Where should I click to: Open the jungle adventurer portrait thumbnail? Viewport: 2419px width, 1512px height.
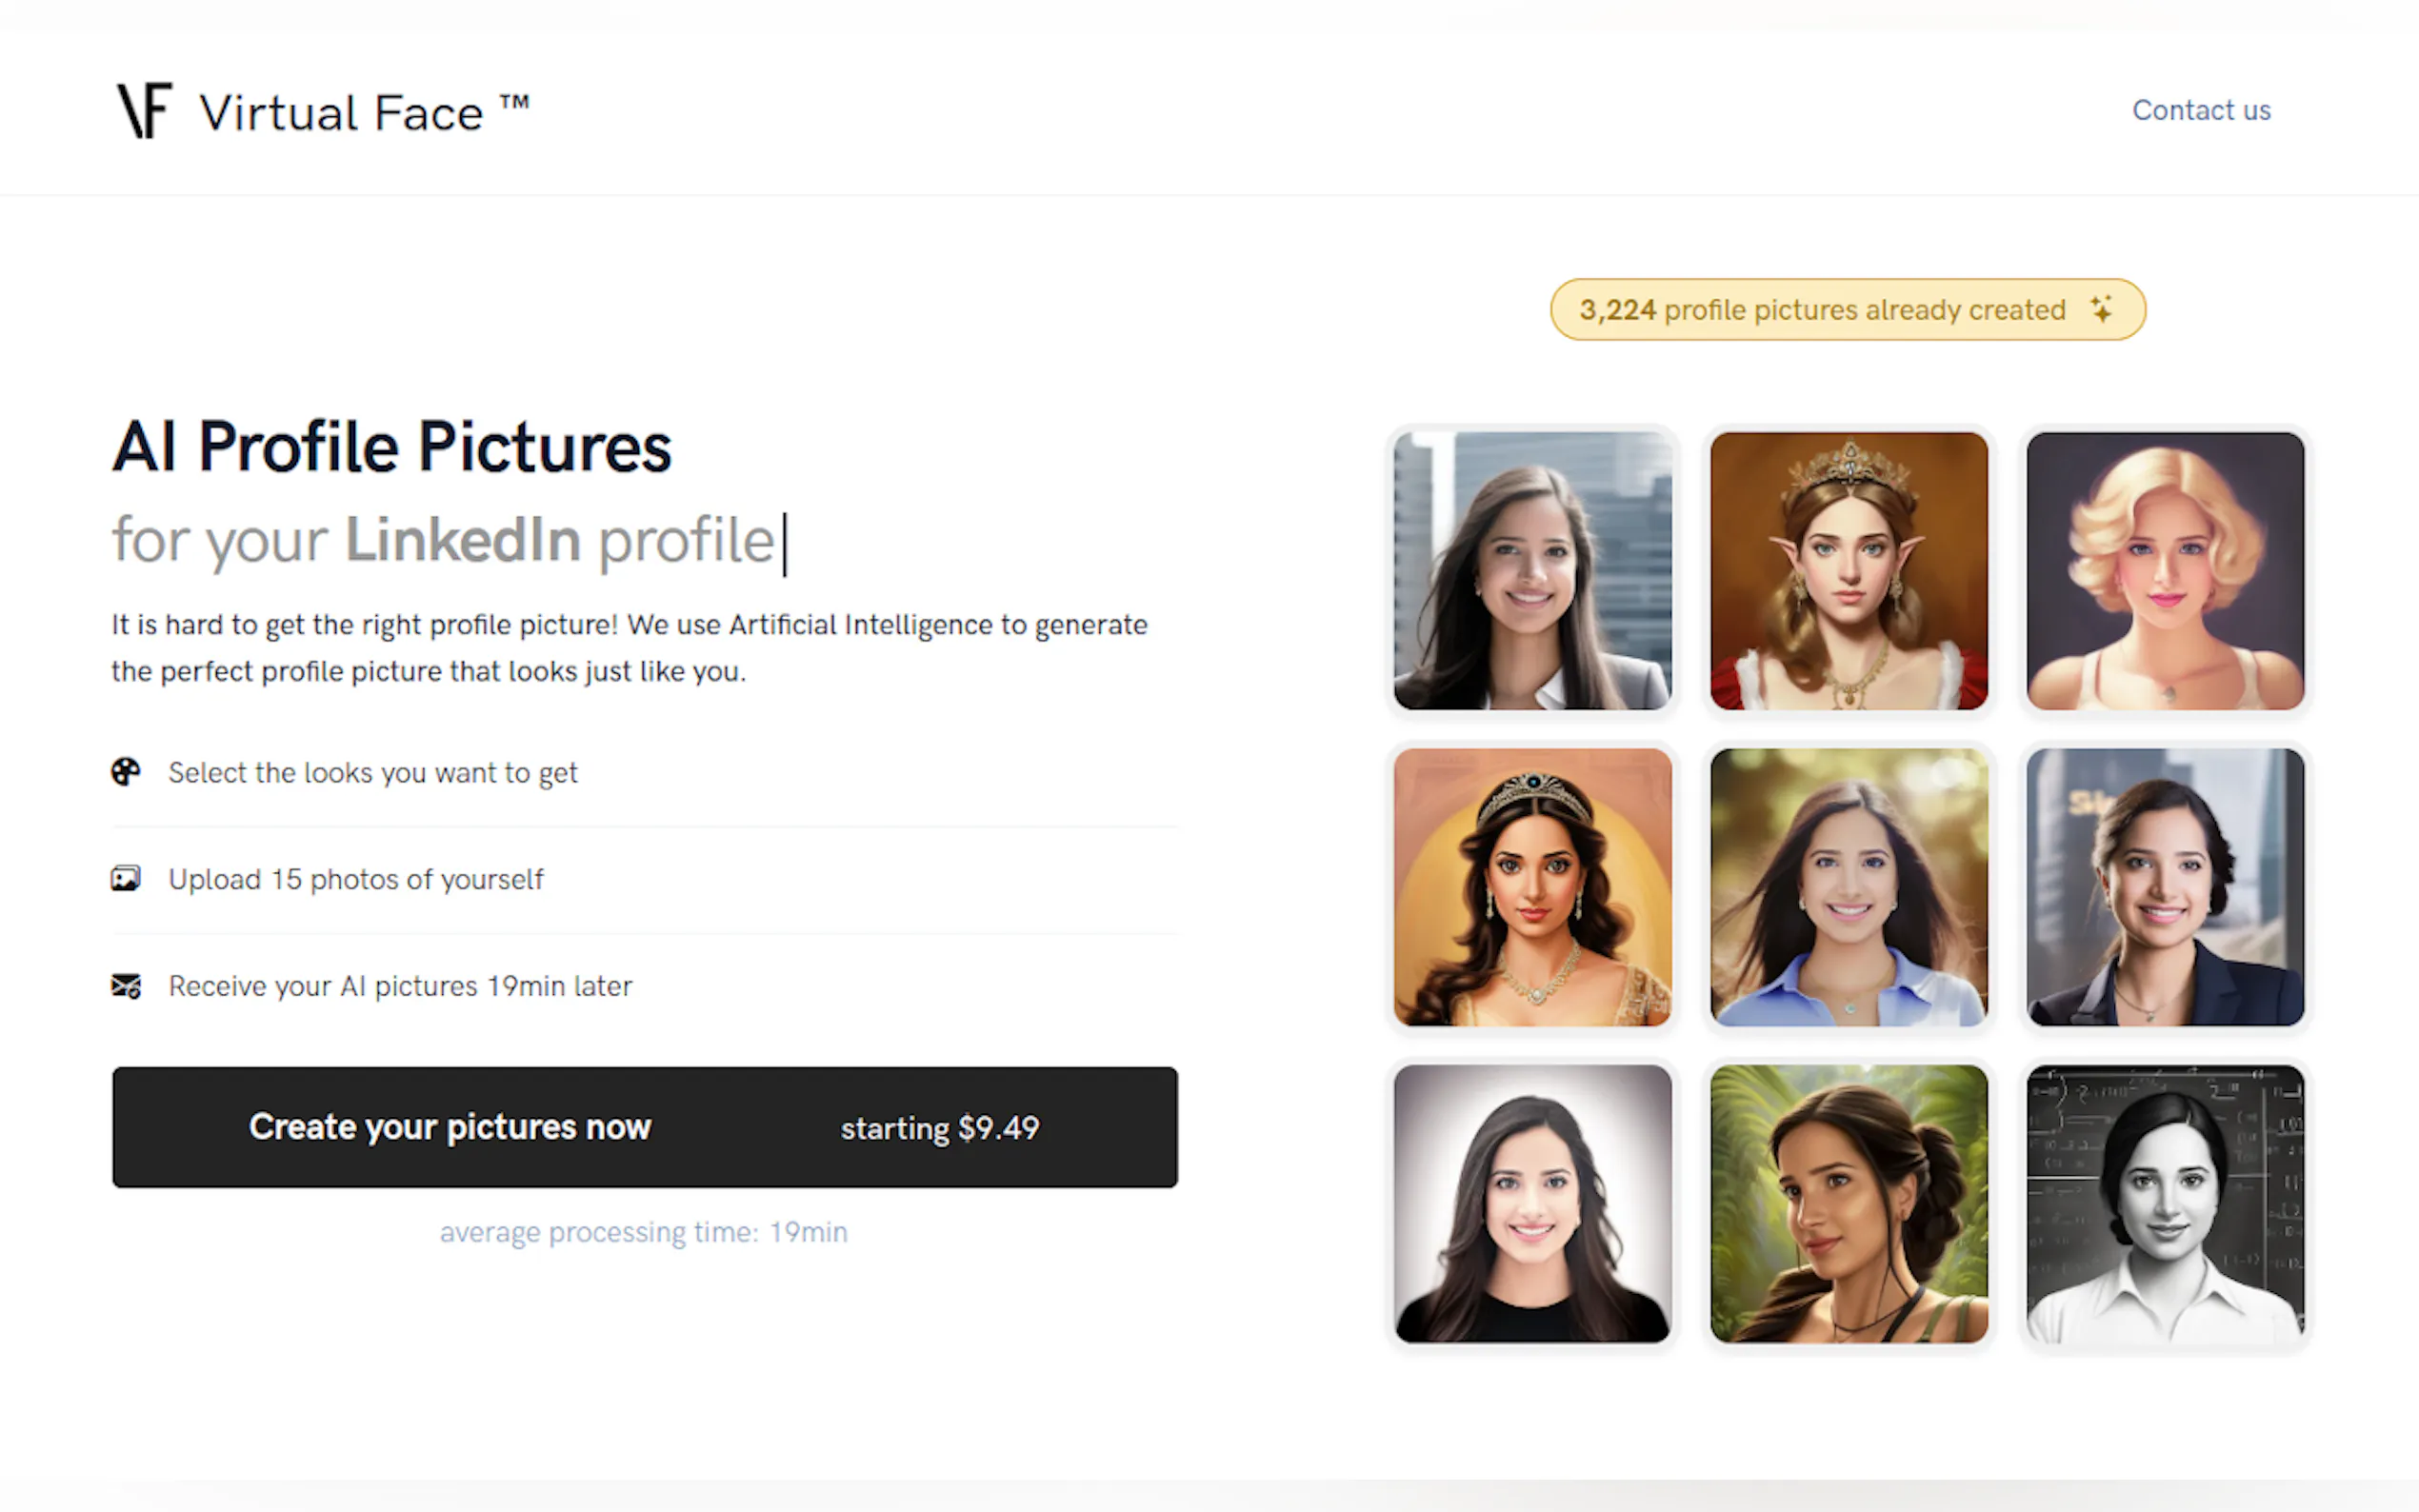tap(1848, 1204)
